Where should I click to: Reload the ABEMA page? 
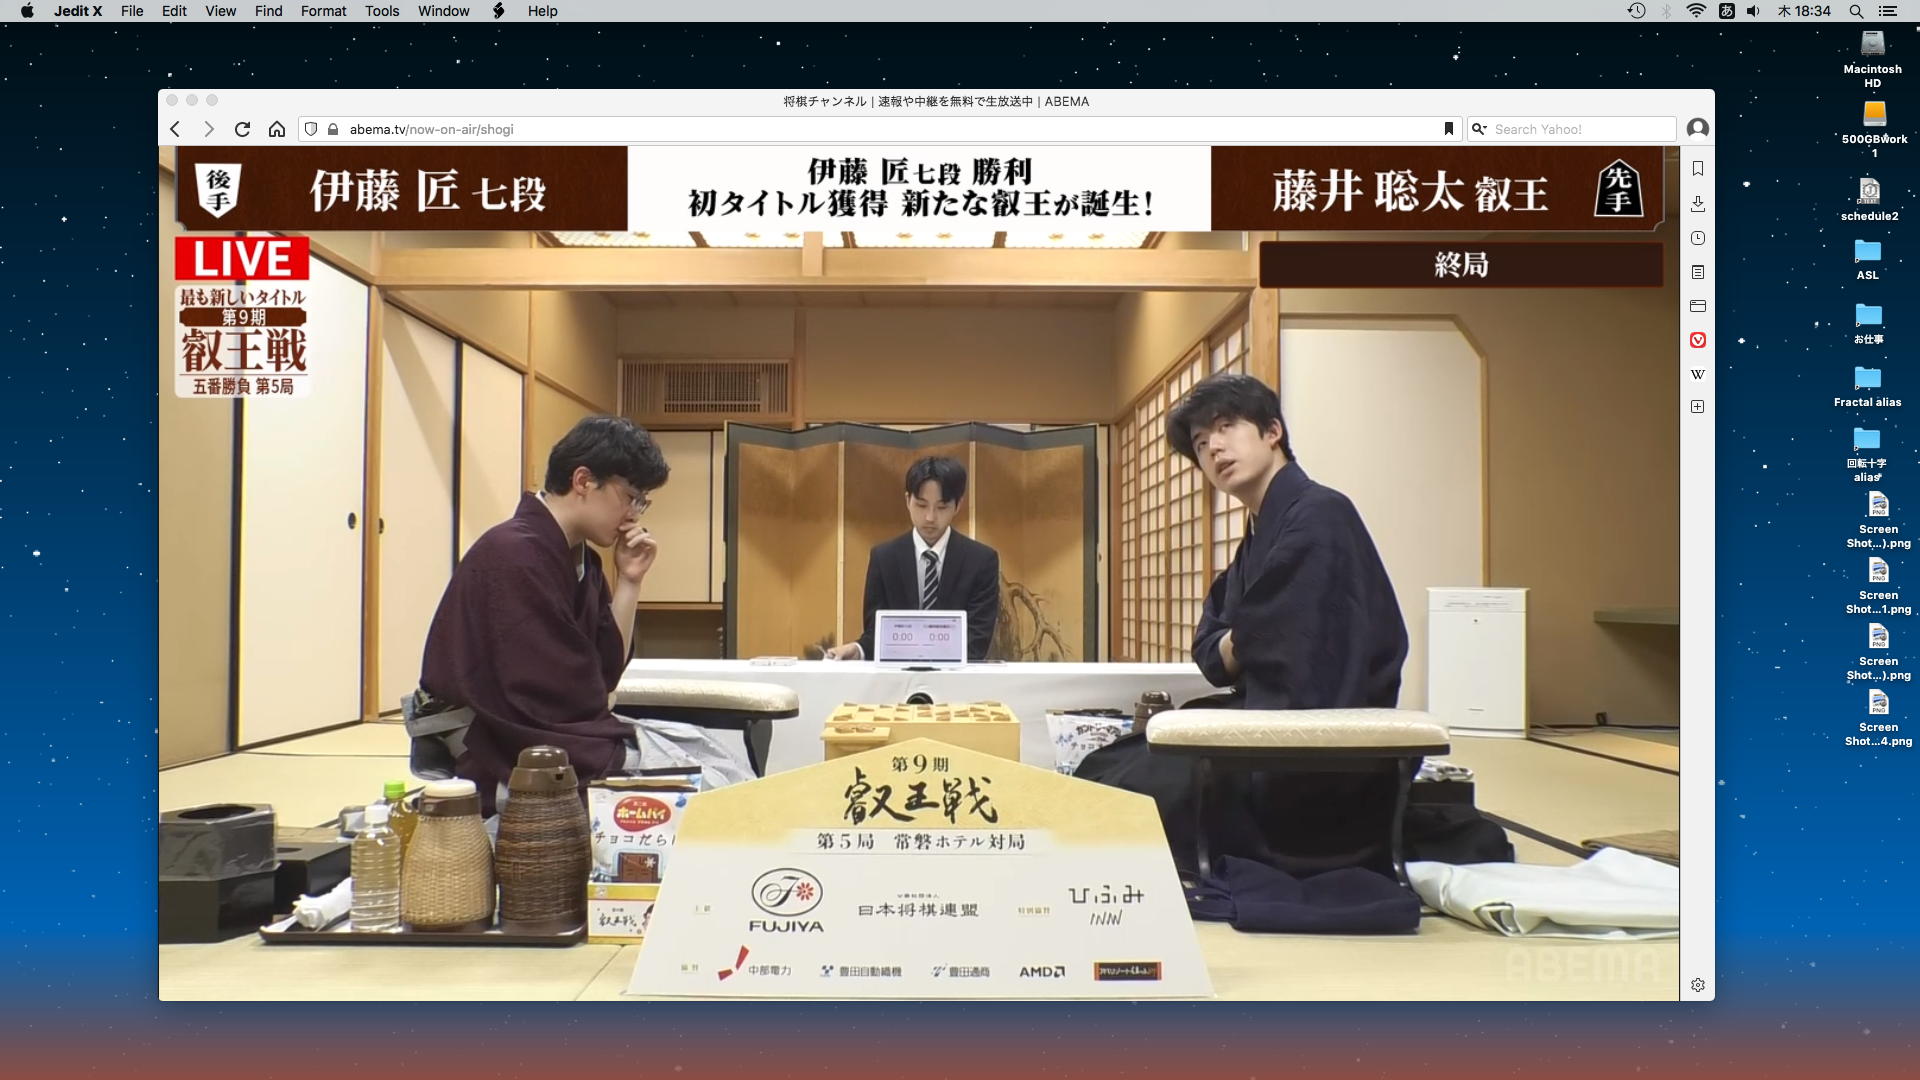click(242, 129)
